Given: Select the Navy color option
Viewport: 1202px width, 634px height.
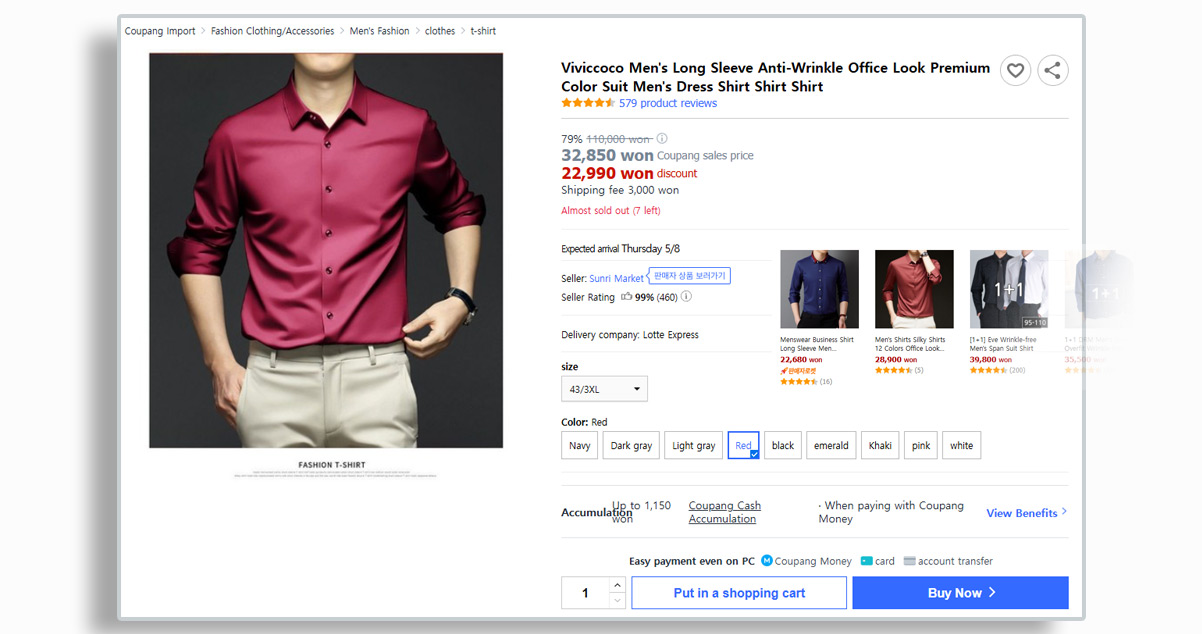Looking at the screenshot, I should click(x=580, y=446).
